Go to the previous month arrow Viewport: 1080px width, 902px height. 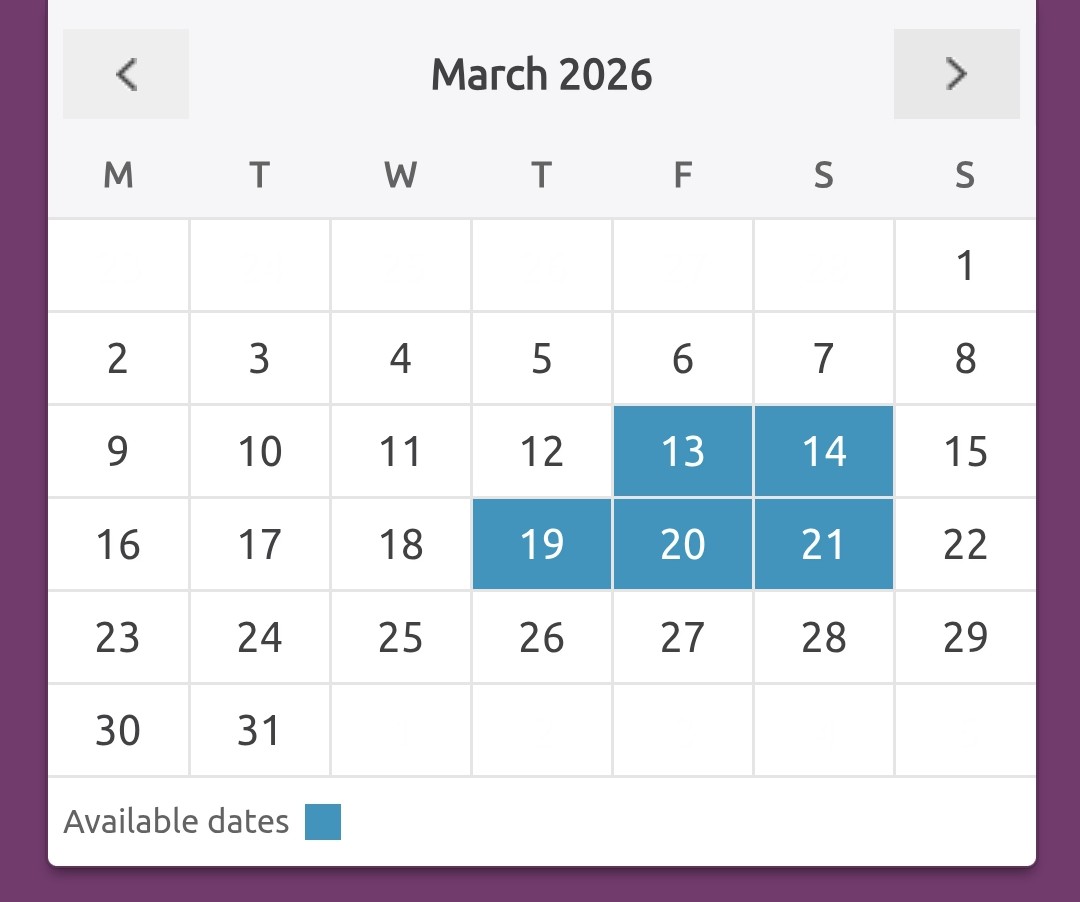pyautogui.click(x=126, y=74)
